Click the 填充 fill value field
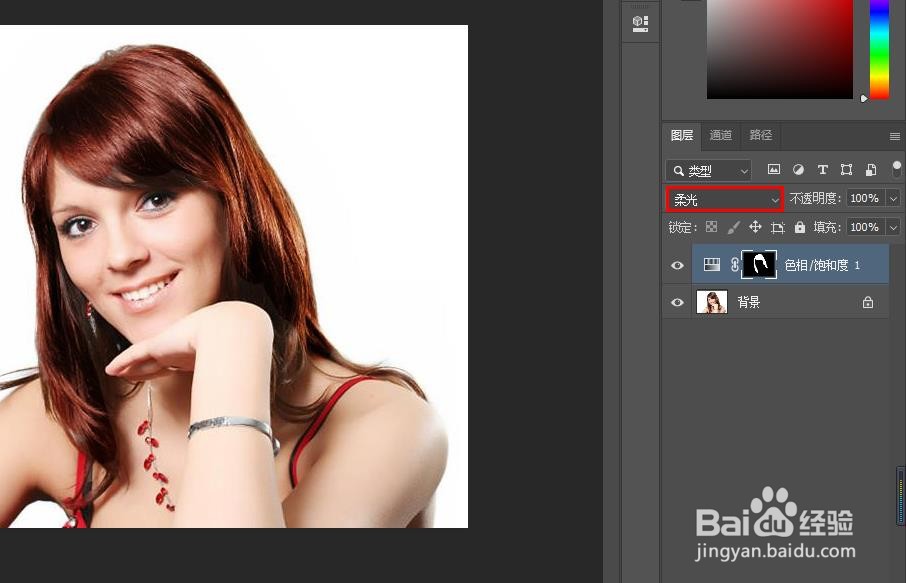The width and height of the screenshot is (906, 583). tap(866, 227)
